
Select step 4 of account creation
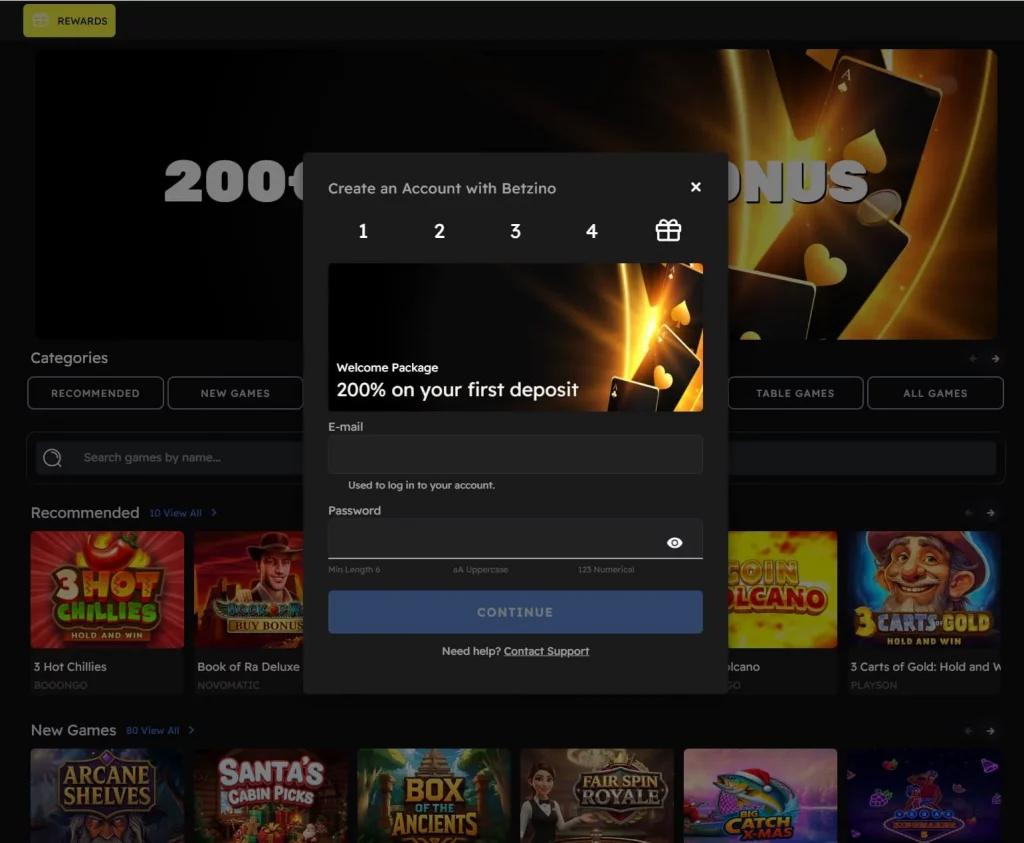(x=591, y=231)
